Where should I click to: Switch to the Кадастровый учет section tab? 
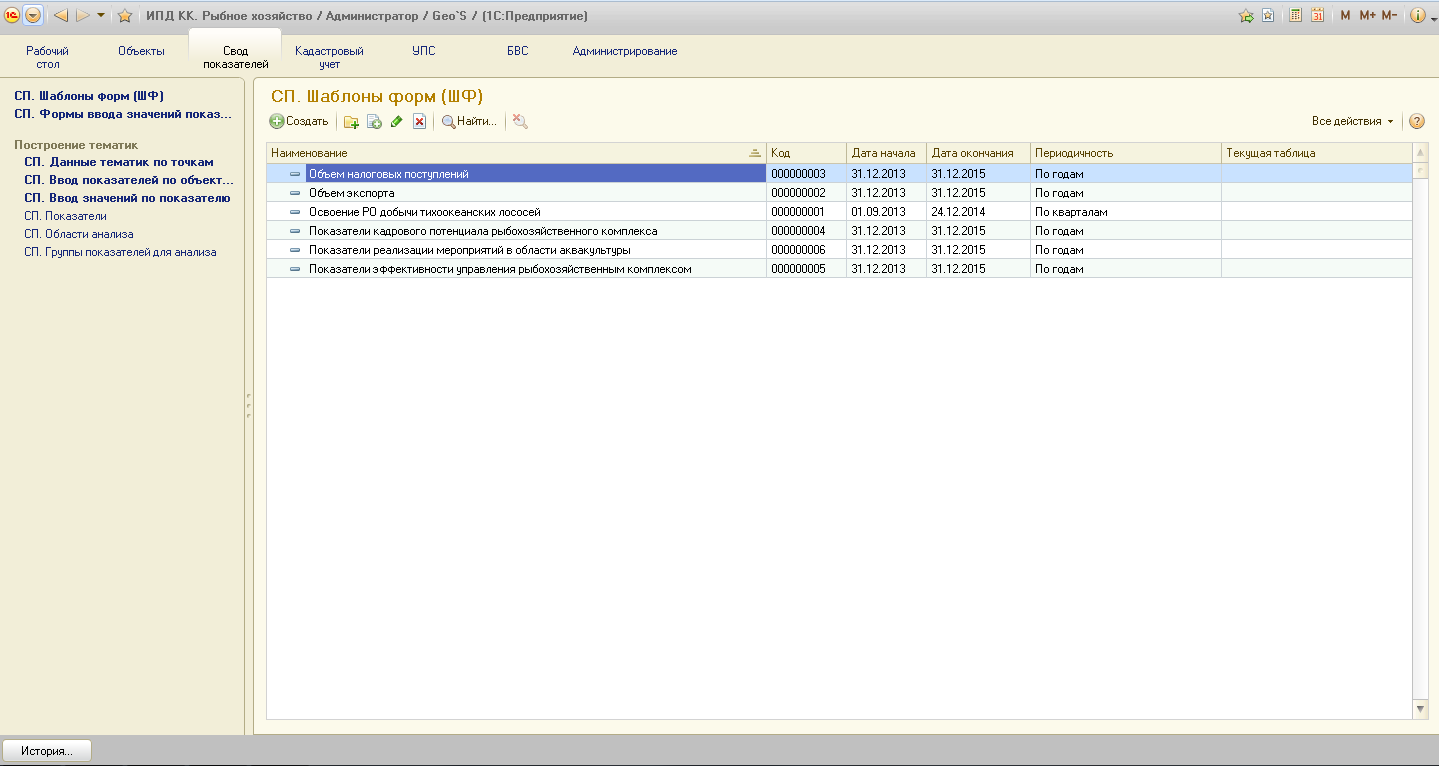pyautogui.click(x=329, y=57)
